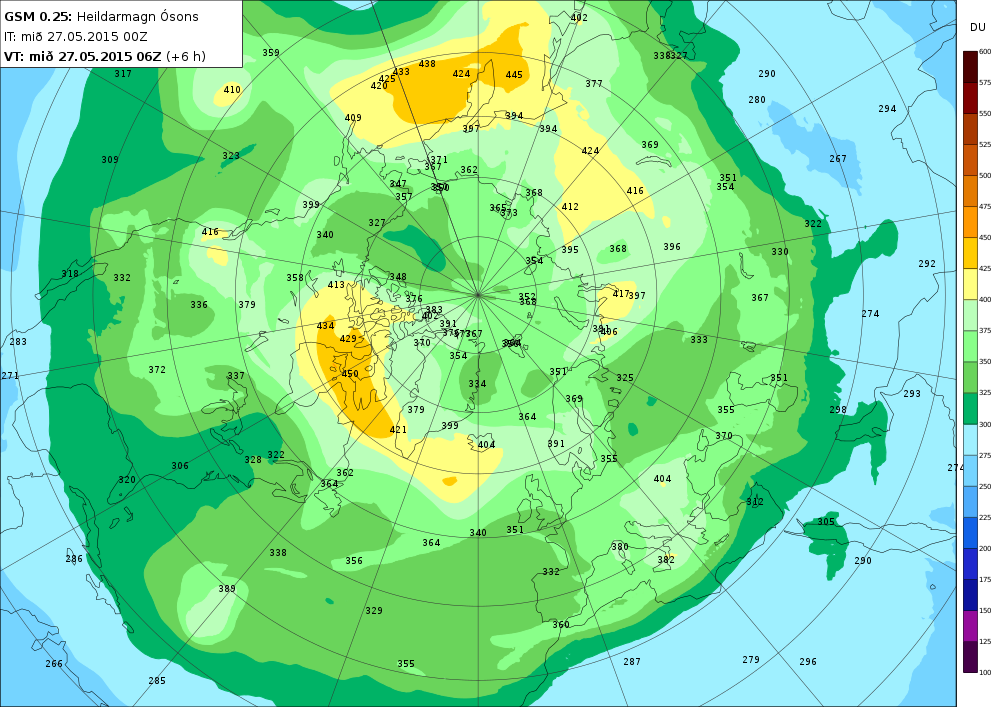Click the '250' tick label on the scale
The image size is (1000, 707).
(985, 486)
